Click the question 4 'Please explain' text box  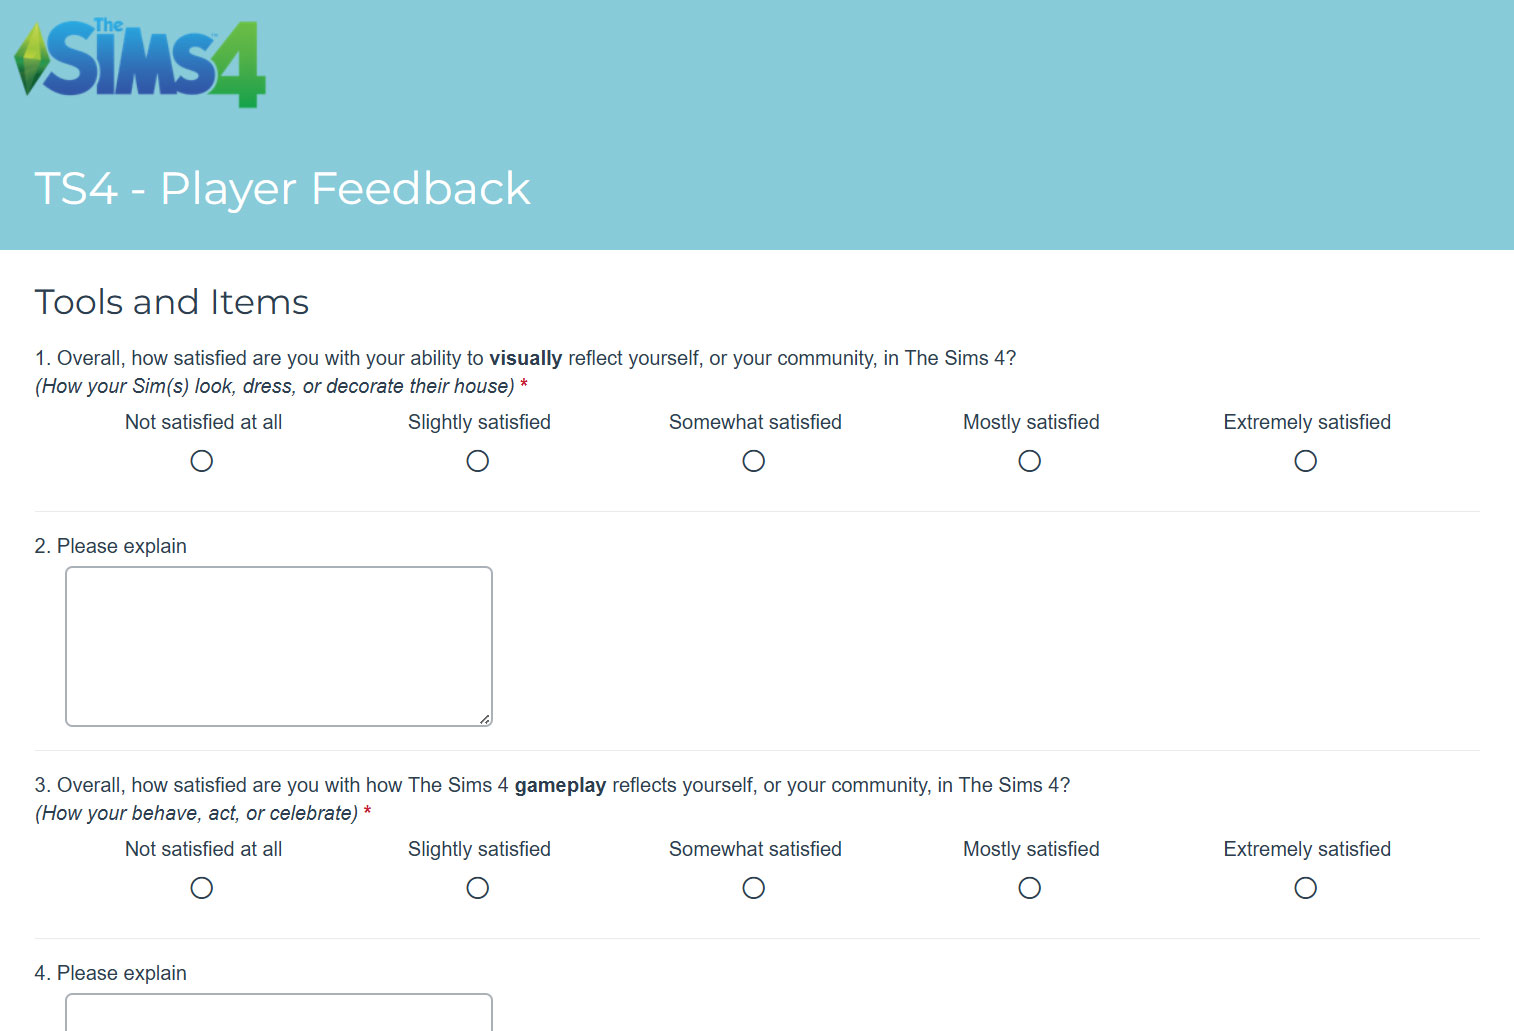279,1012
